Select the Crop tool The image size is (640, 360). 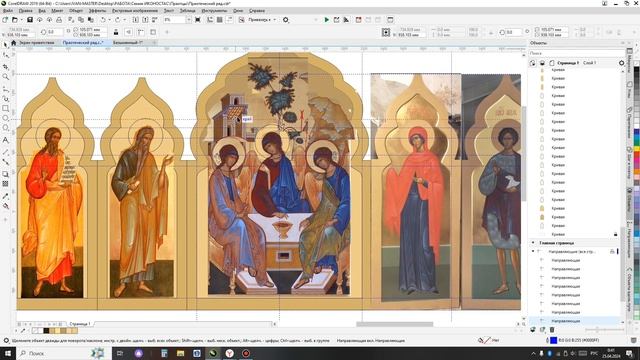point(5,67)
